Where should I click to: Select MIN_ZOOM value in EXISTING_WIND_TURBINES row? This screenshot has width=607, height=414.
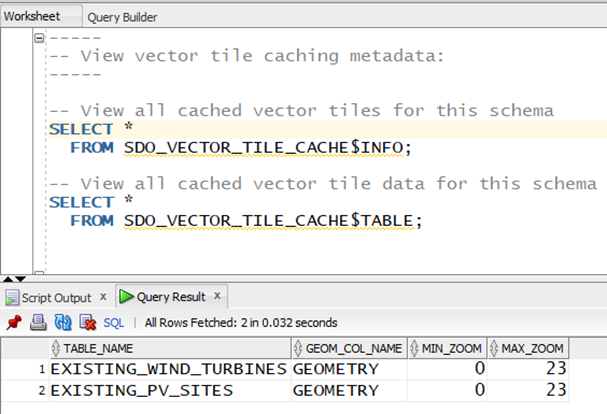tap(447, 369)
